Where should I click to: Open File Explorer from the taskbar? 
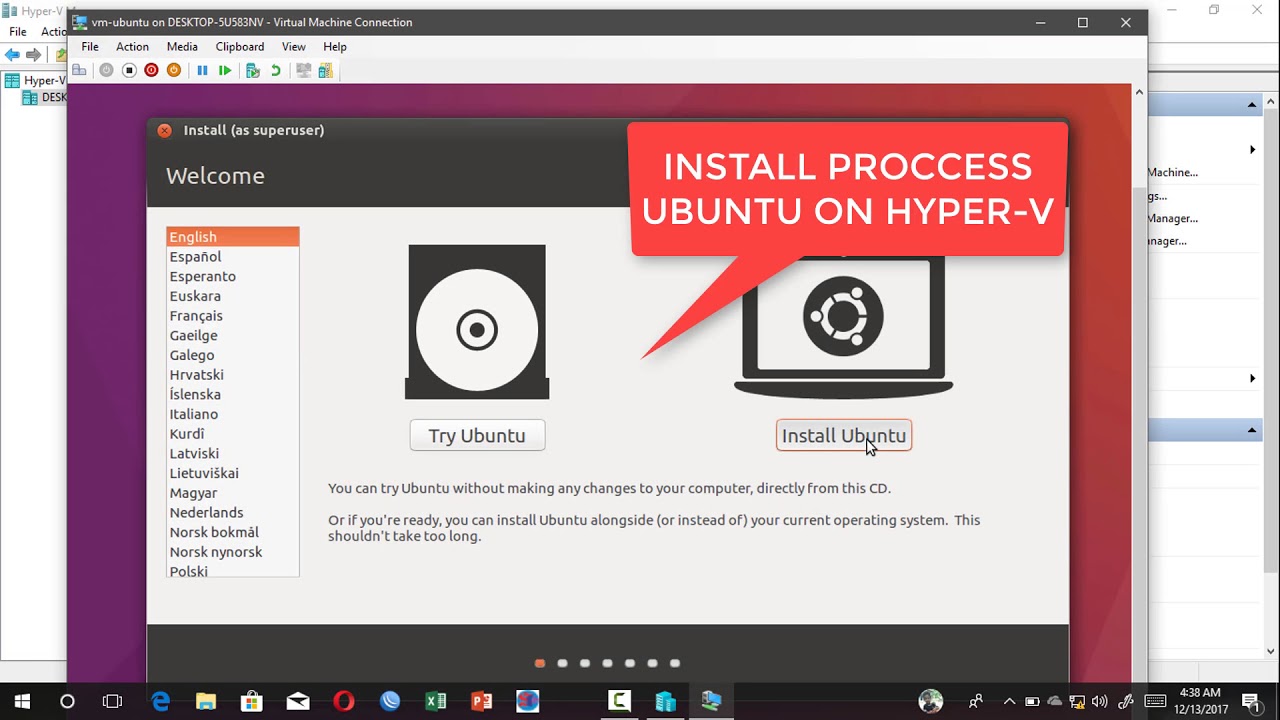pyautogui.click(x=206, y=701)
